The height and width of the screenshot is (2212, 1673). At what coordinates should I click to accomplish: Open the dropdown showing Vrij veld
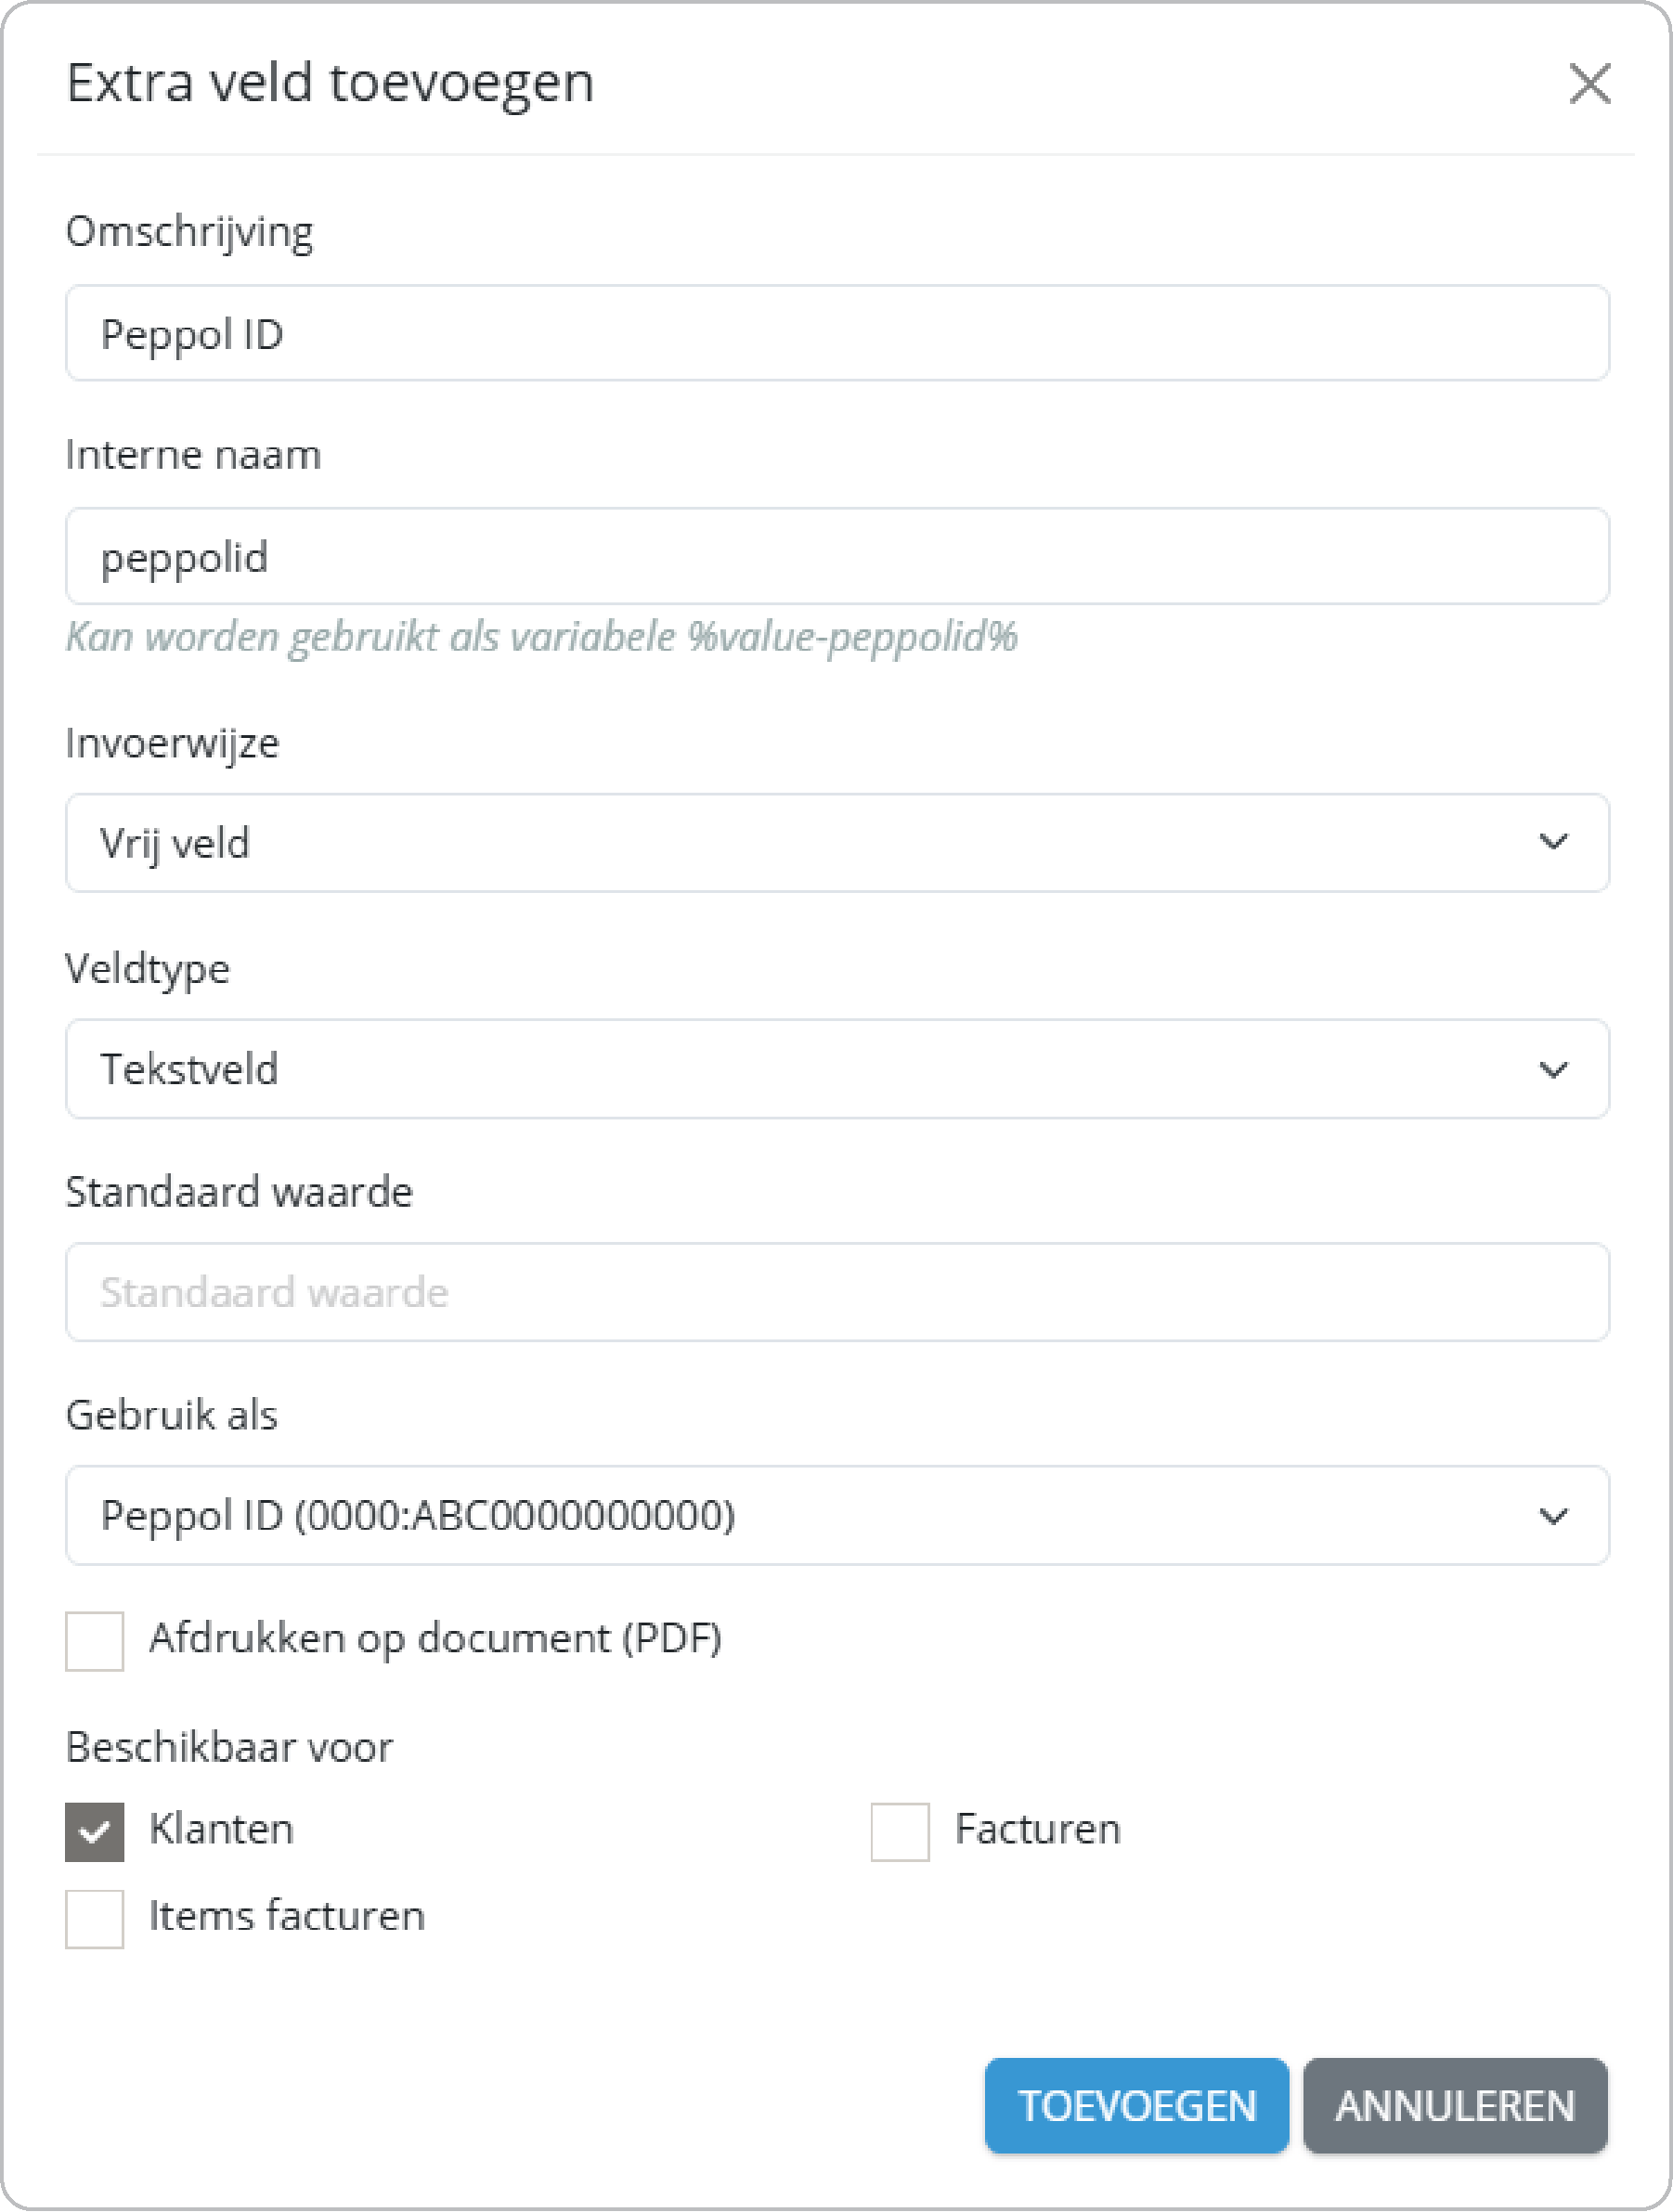(800, 842)
